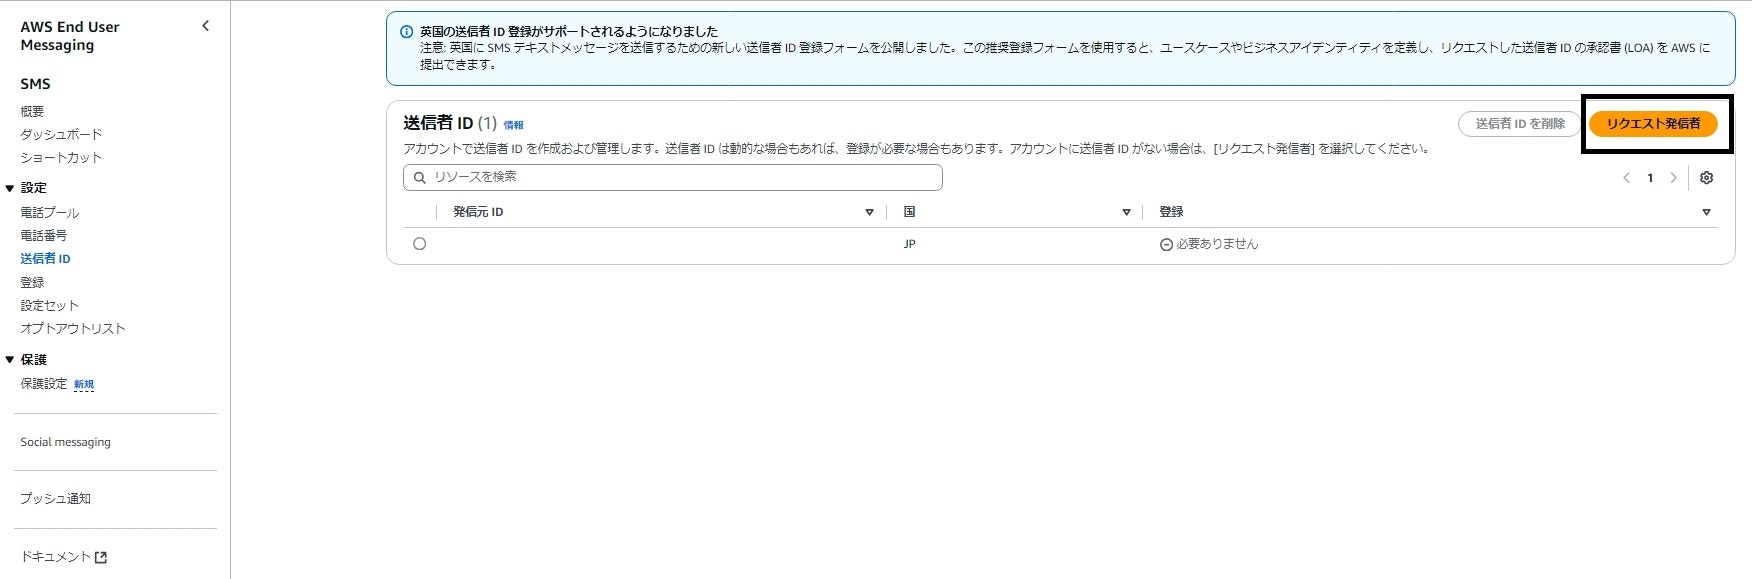Open ショートカット in the sidebar
Viewport: 1752px width, 579px height.
(x=61, y=158)
